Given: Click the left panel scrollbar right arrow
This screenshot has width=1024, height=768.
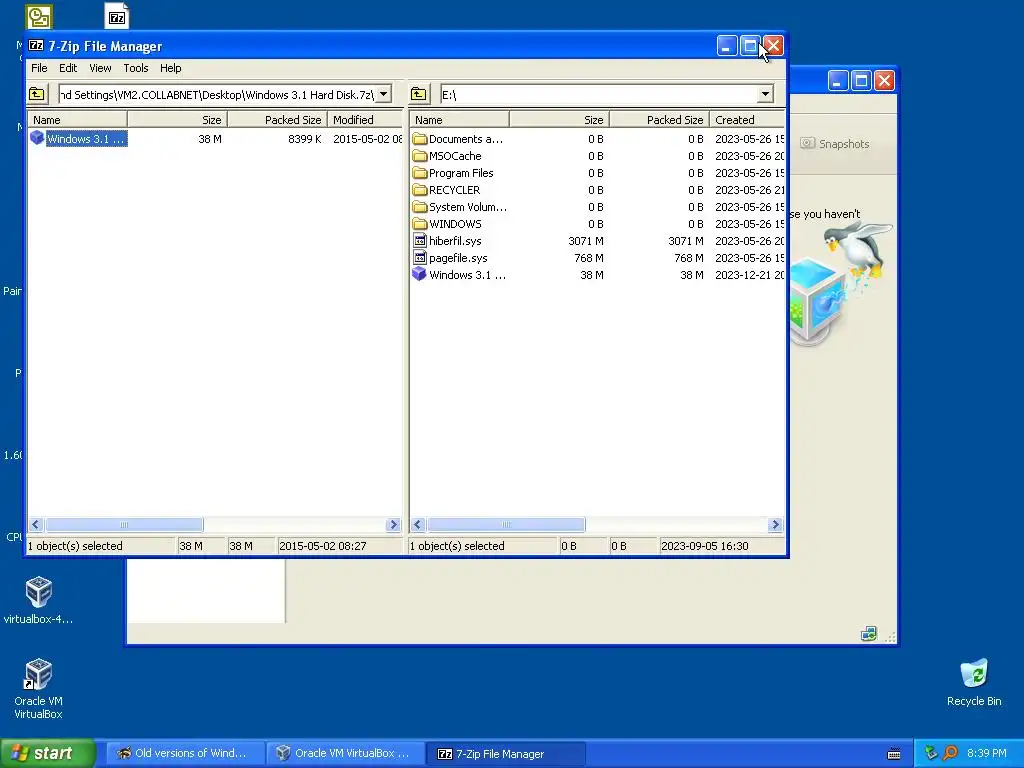Looking at the screenshot, I should point(393,524).
